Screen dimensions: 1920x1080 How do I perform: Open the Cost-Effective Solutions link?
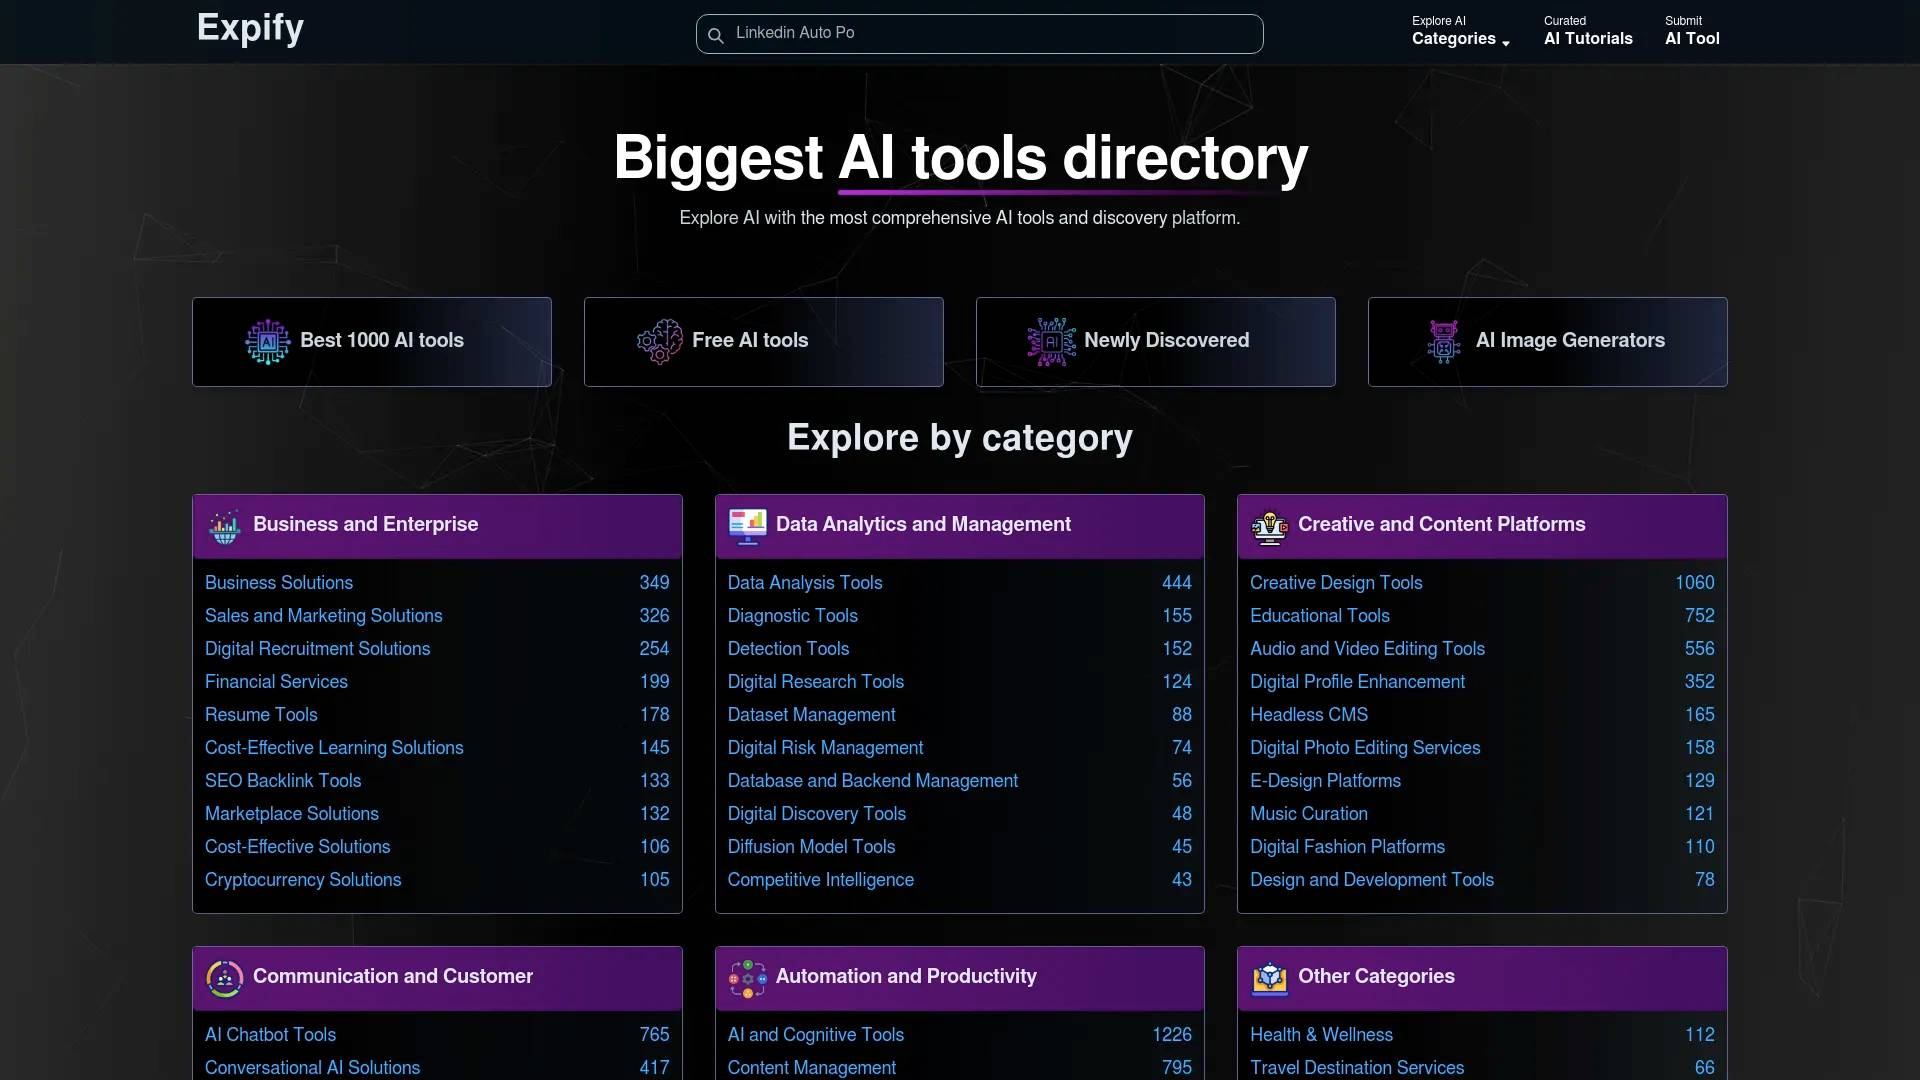[x=298, y=846]
